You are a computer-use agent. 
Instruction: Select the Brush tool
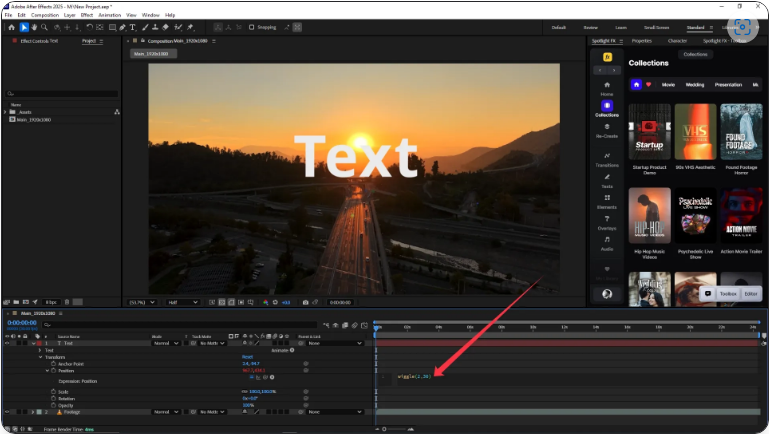(x=145, y=27)
